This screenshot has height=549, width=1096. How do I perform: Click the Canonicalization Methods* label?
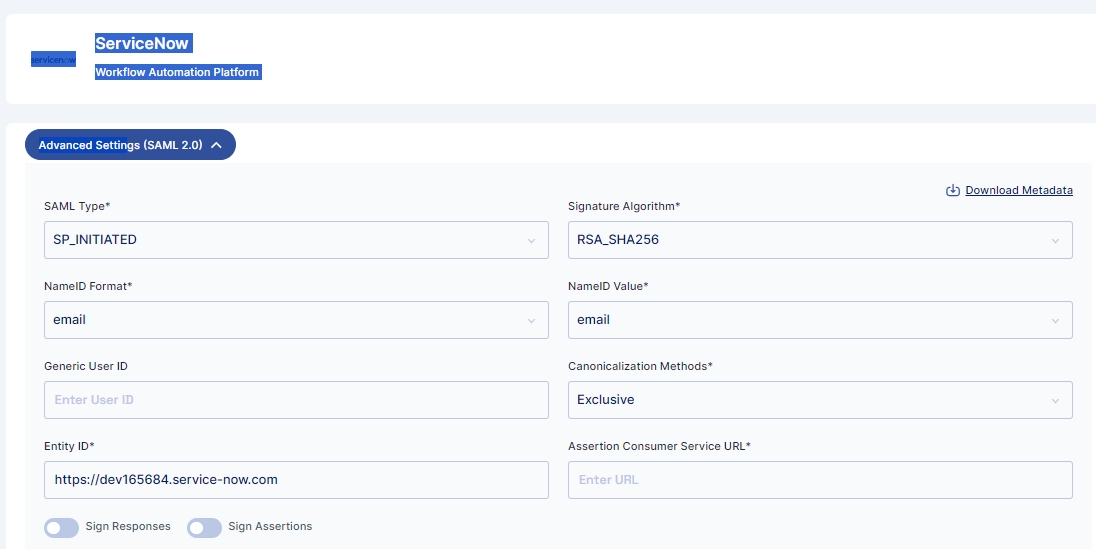(x=640, y=366)
